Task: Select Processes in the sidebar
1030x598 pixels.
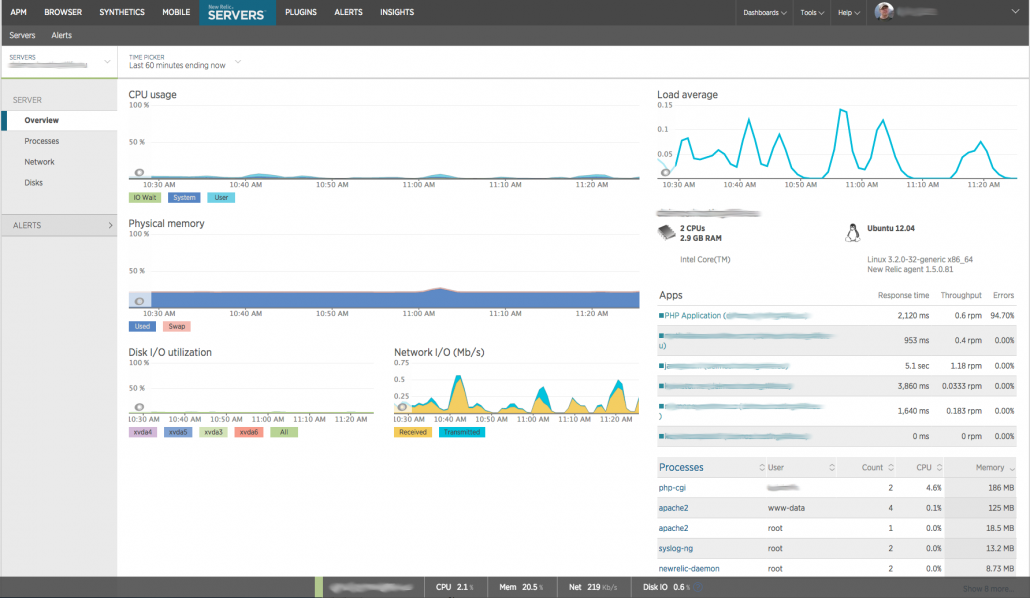Action: click(x=41, y=141)
